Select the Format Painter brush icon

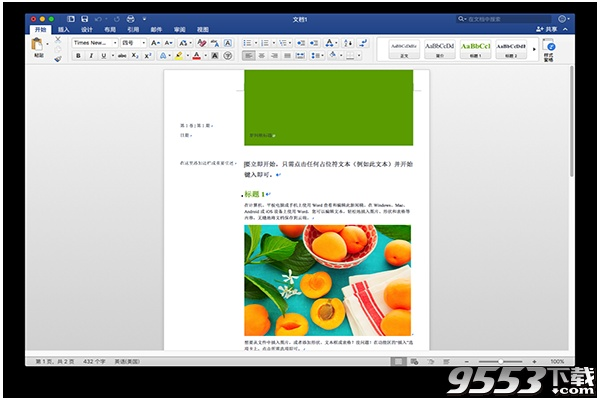tap(58, 58)
